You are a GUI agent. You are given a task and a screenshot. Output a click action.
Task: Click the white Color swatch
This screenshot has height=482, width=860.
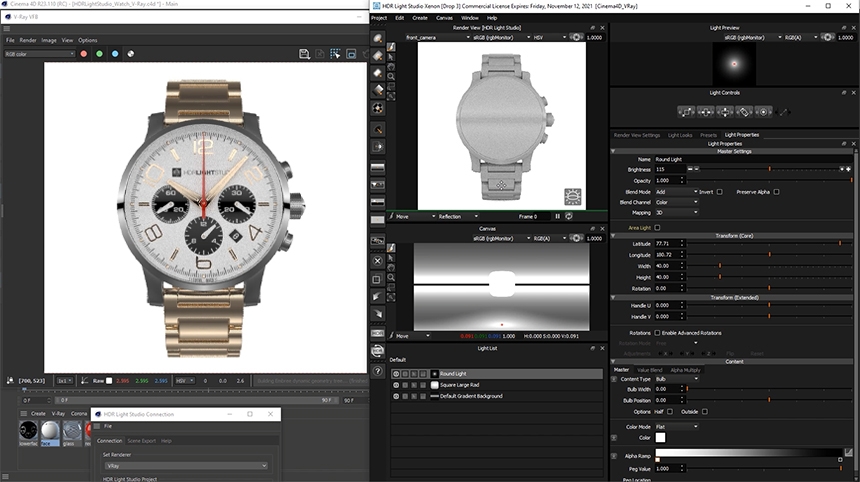click(660, 438)
